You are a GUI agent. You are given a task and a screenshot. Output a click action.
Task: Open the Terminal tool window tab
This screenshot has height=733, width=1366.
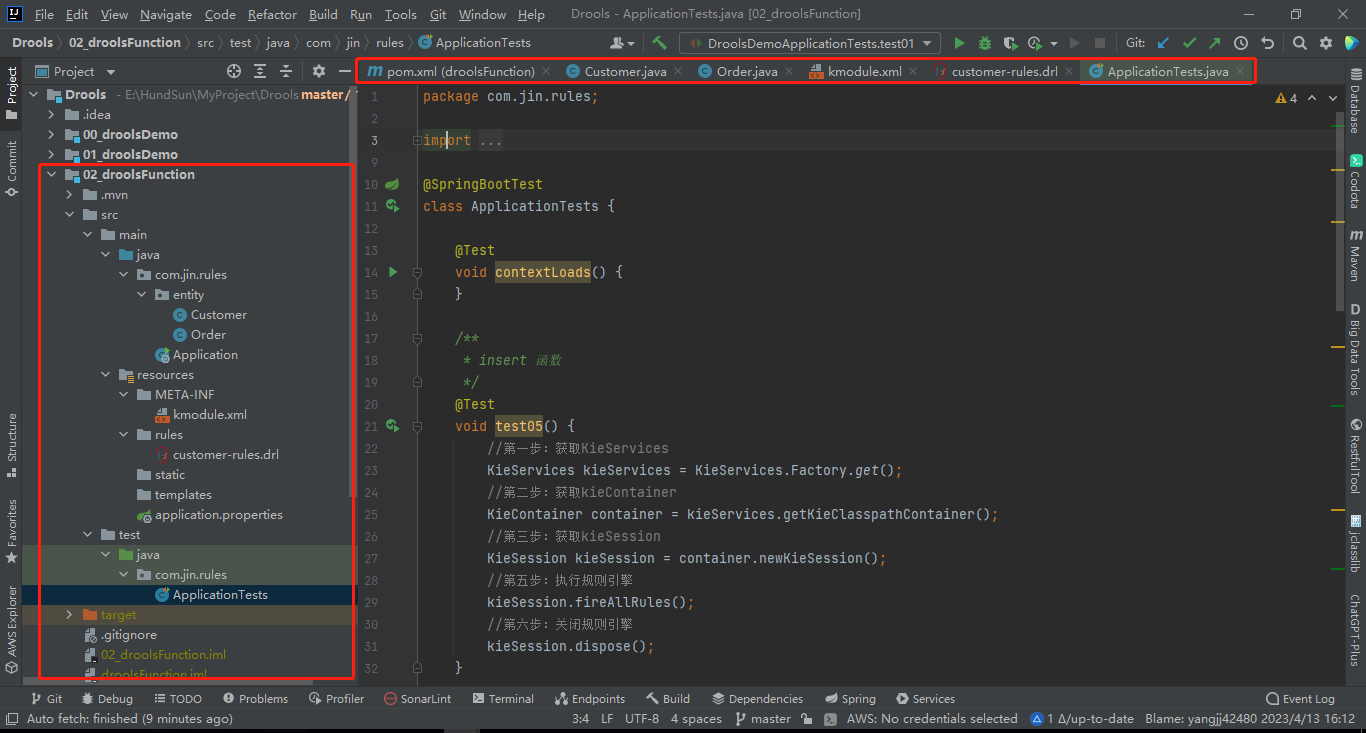click(503, 699)
